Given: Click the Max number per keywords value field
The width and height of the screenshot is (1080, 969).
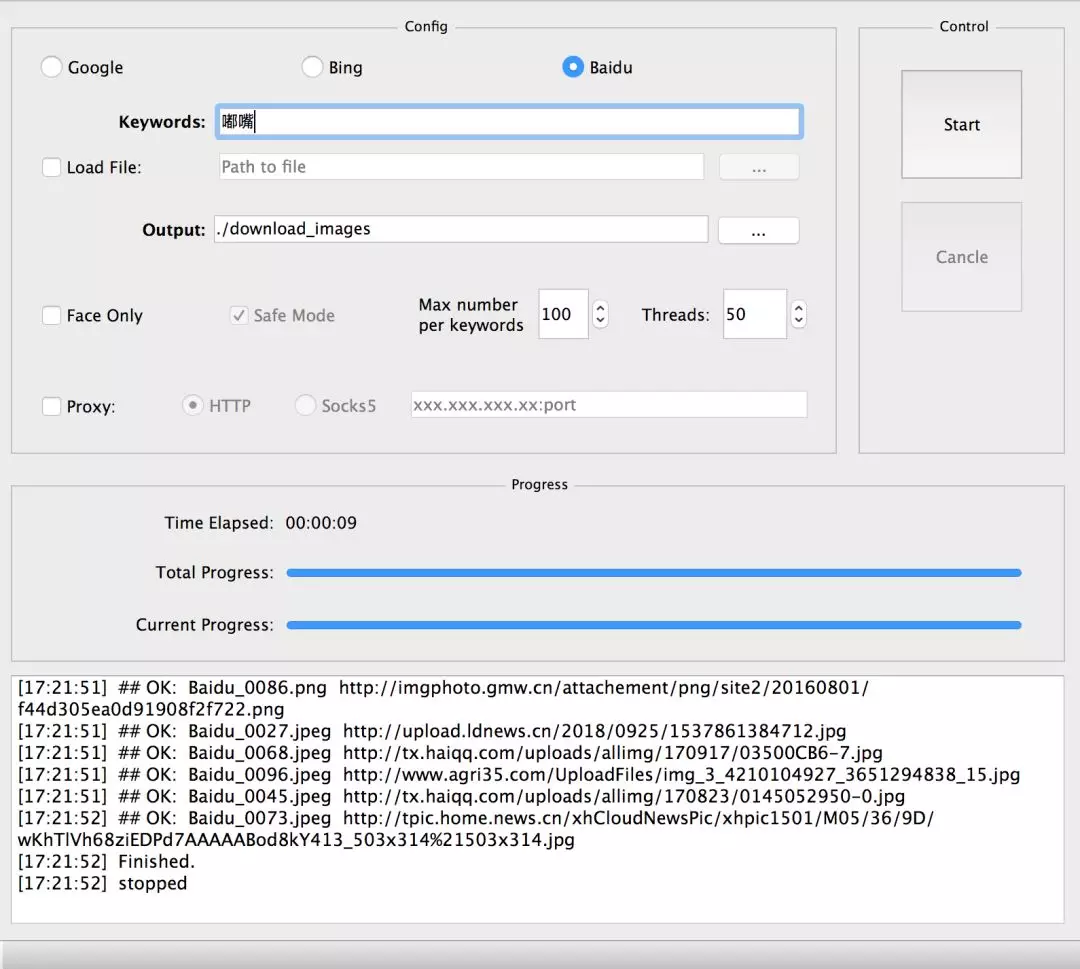Looking at the screenshot, I should coord(563,314).
